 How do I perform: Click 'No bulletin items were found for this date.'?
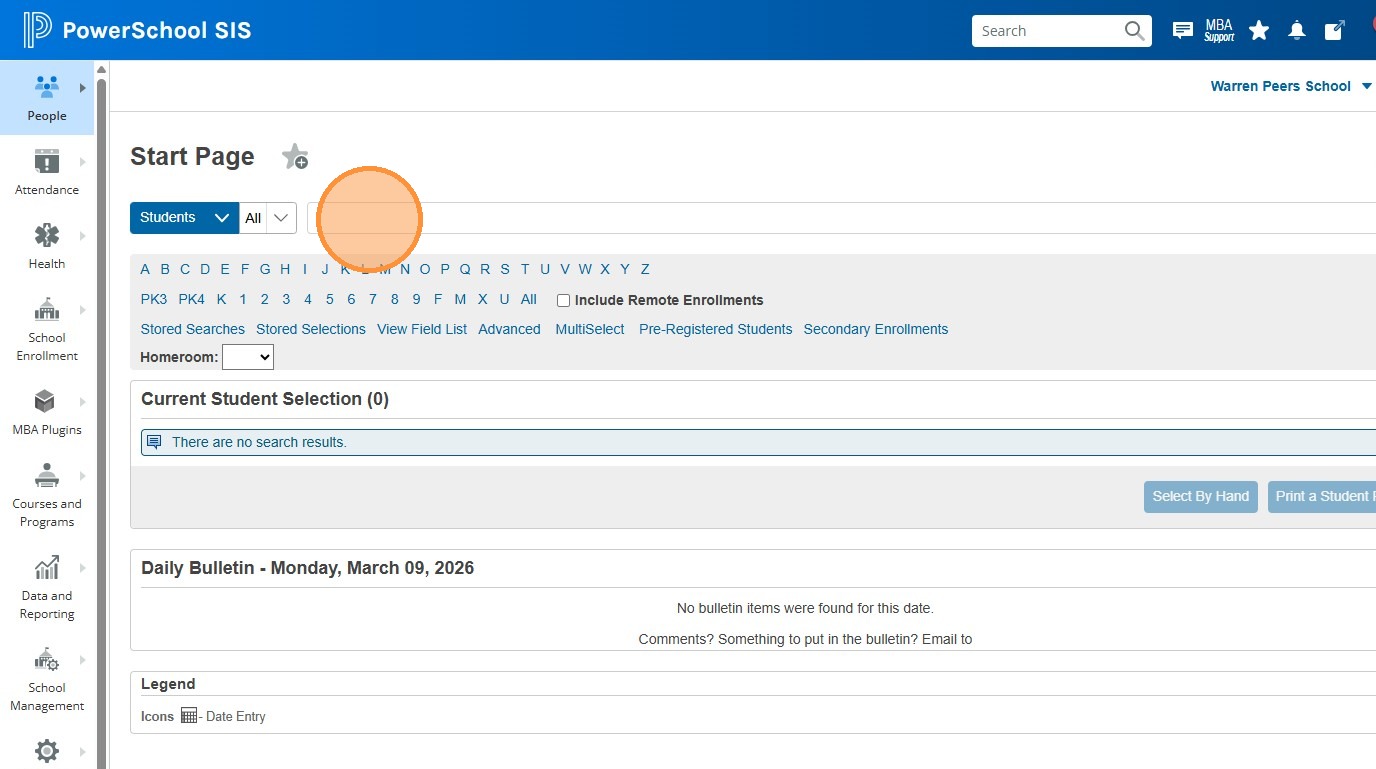point(805,608)
